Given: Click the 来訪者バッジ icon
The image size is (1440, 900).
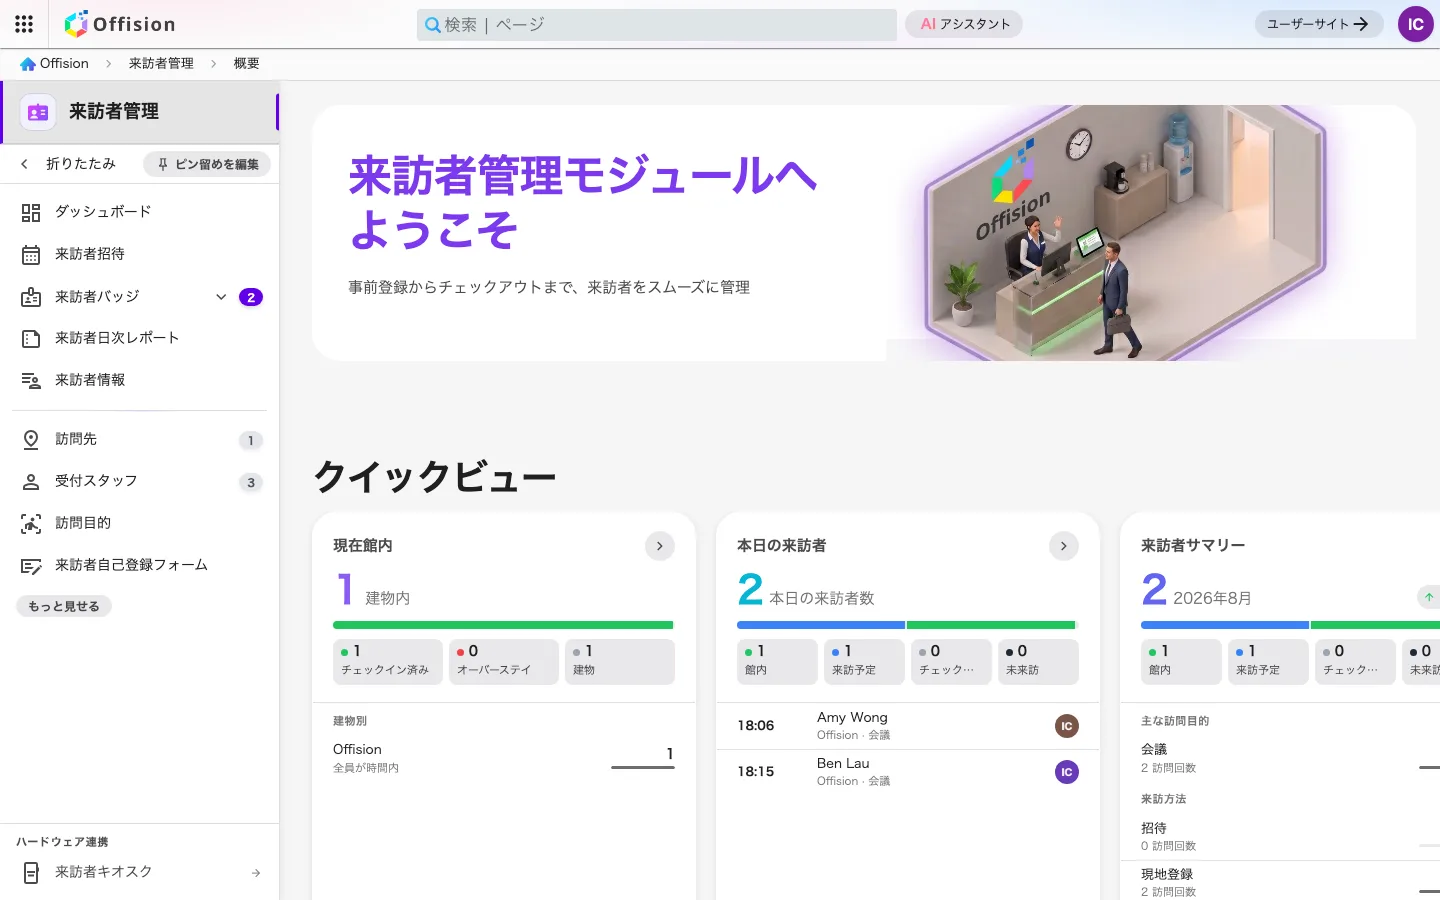Looking at the screenshot, I should point(31,297).
